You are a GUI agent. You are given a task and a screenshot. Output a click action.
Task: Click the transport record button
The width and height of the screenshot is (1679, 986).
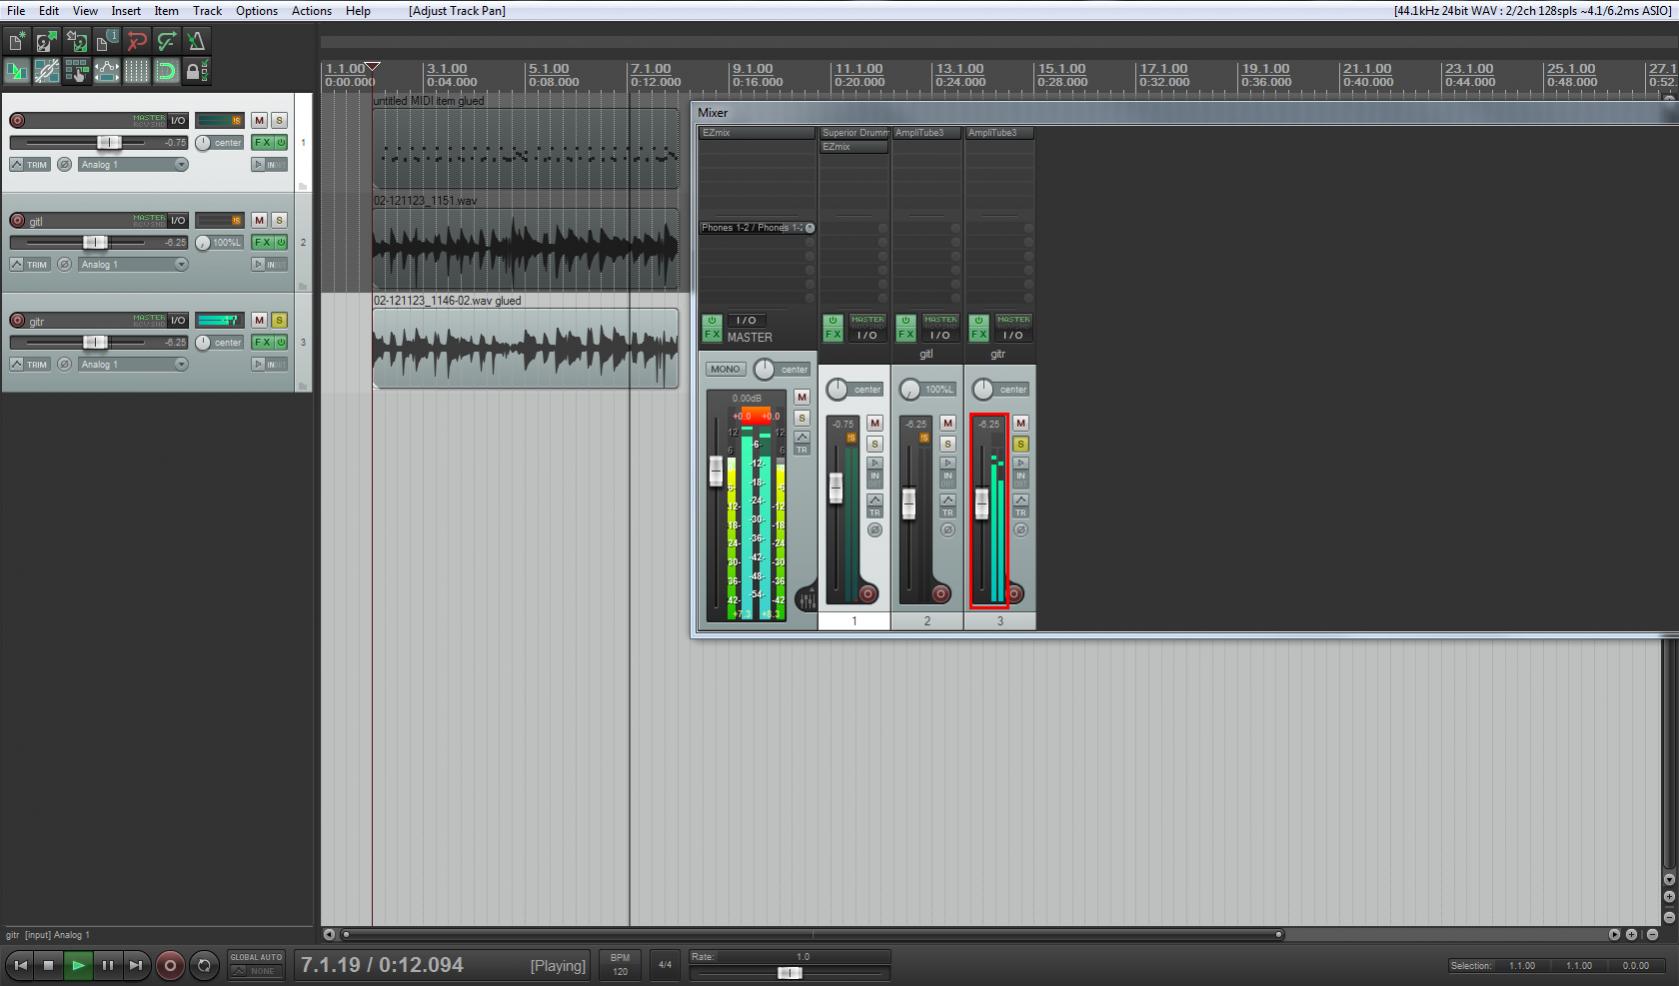tap(170, 965)
